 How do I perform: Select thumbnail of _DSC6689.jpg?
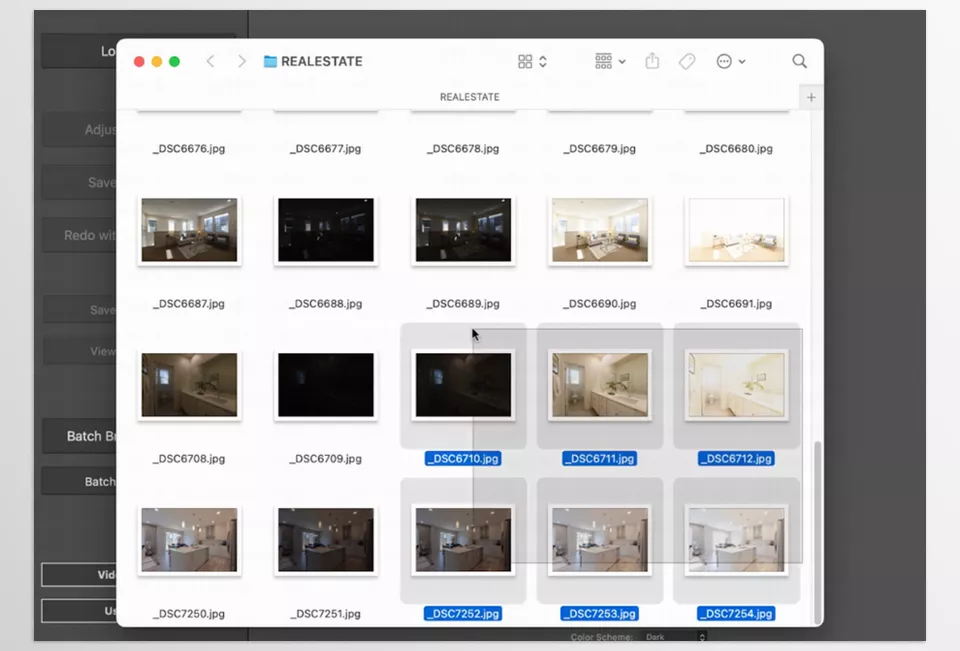(463, 230)
